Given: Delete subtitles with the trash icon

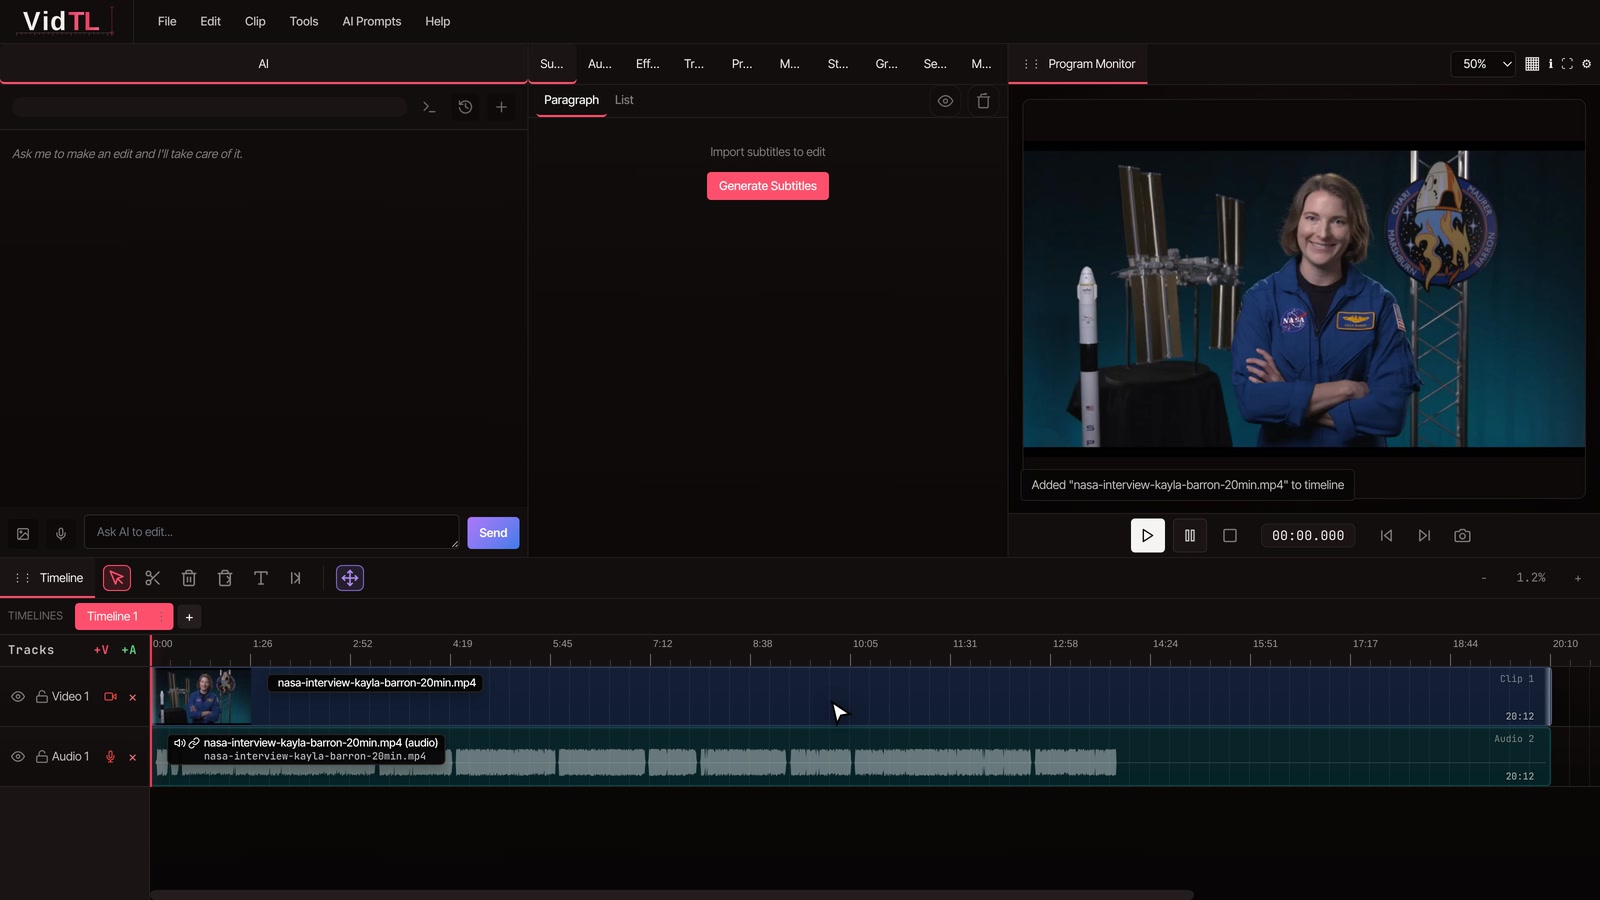Looking at the screenshot, I should coord(983,101).
